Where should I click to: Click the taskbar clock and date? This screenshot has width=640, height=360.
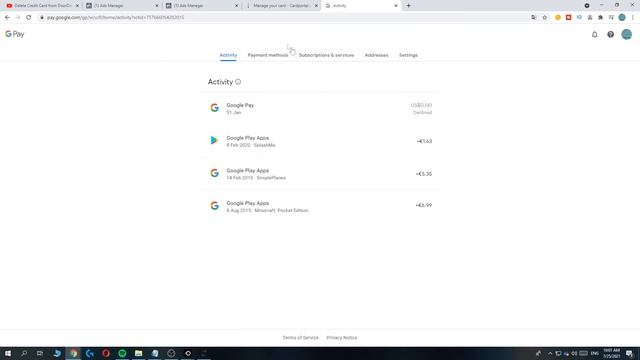click(x=611, y=353)
